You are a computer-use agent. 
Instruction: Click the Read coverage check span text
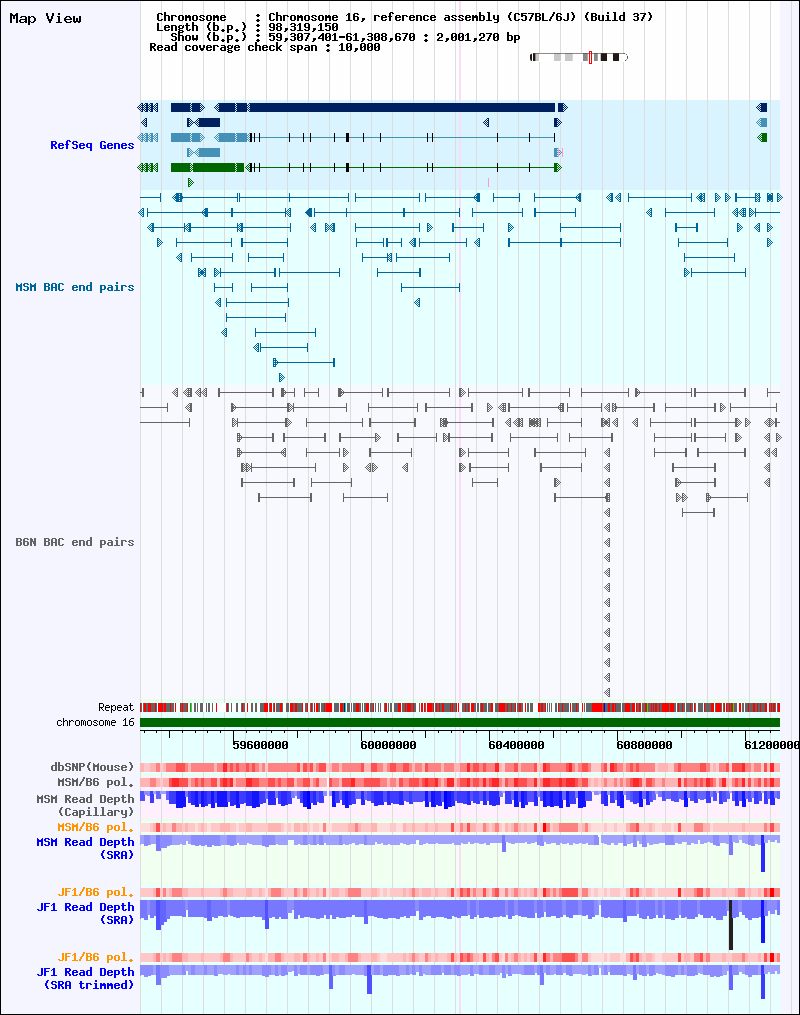(265, 47)
